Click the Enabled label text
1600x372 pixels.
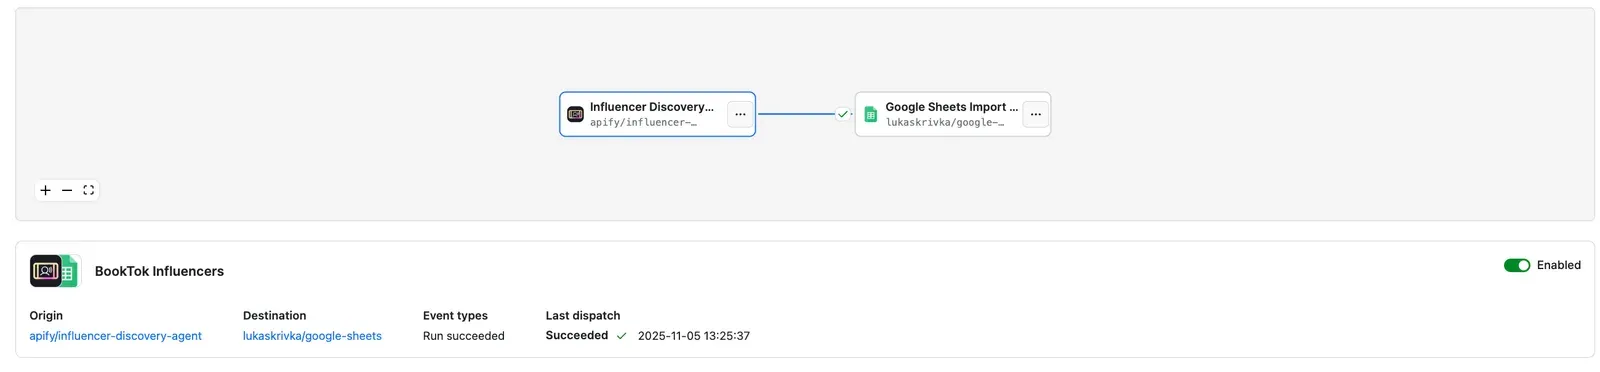tap(1559, 265)
